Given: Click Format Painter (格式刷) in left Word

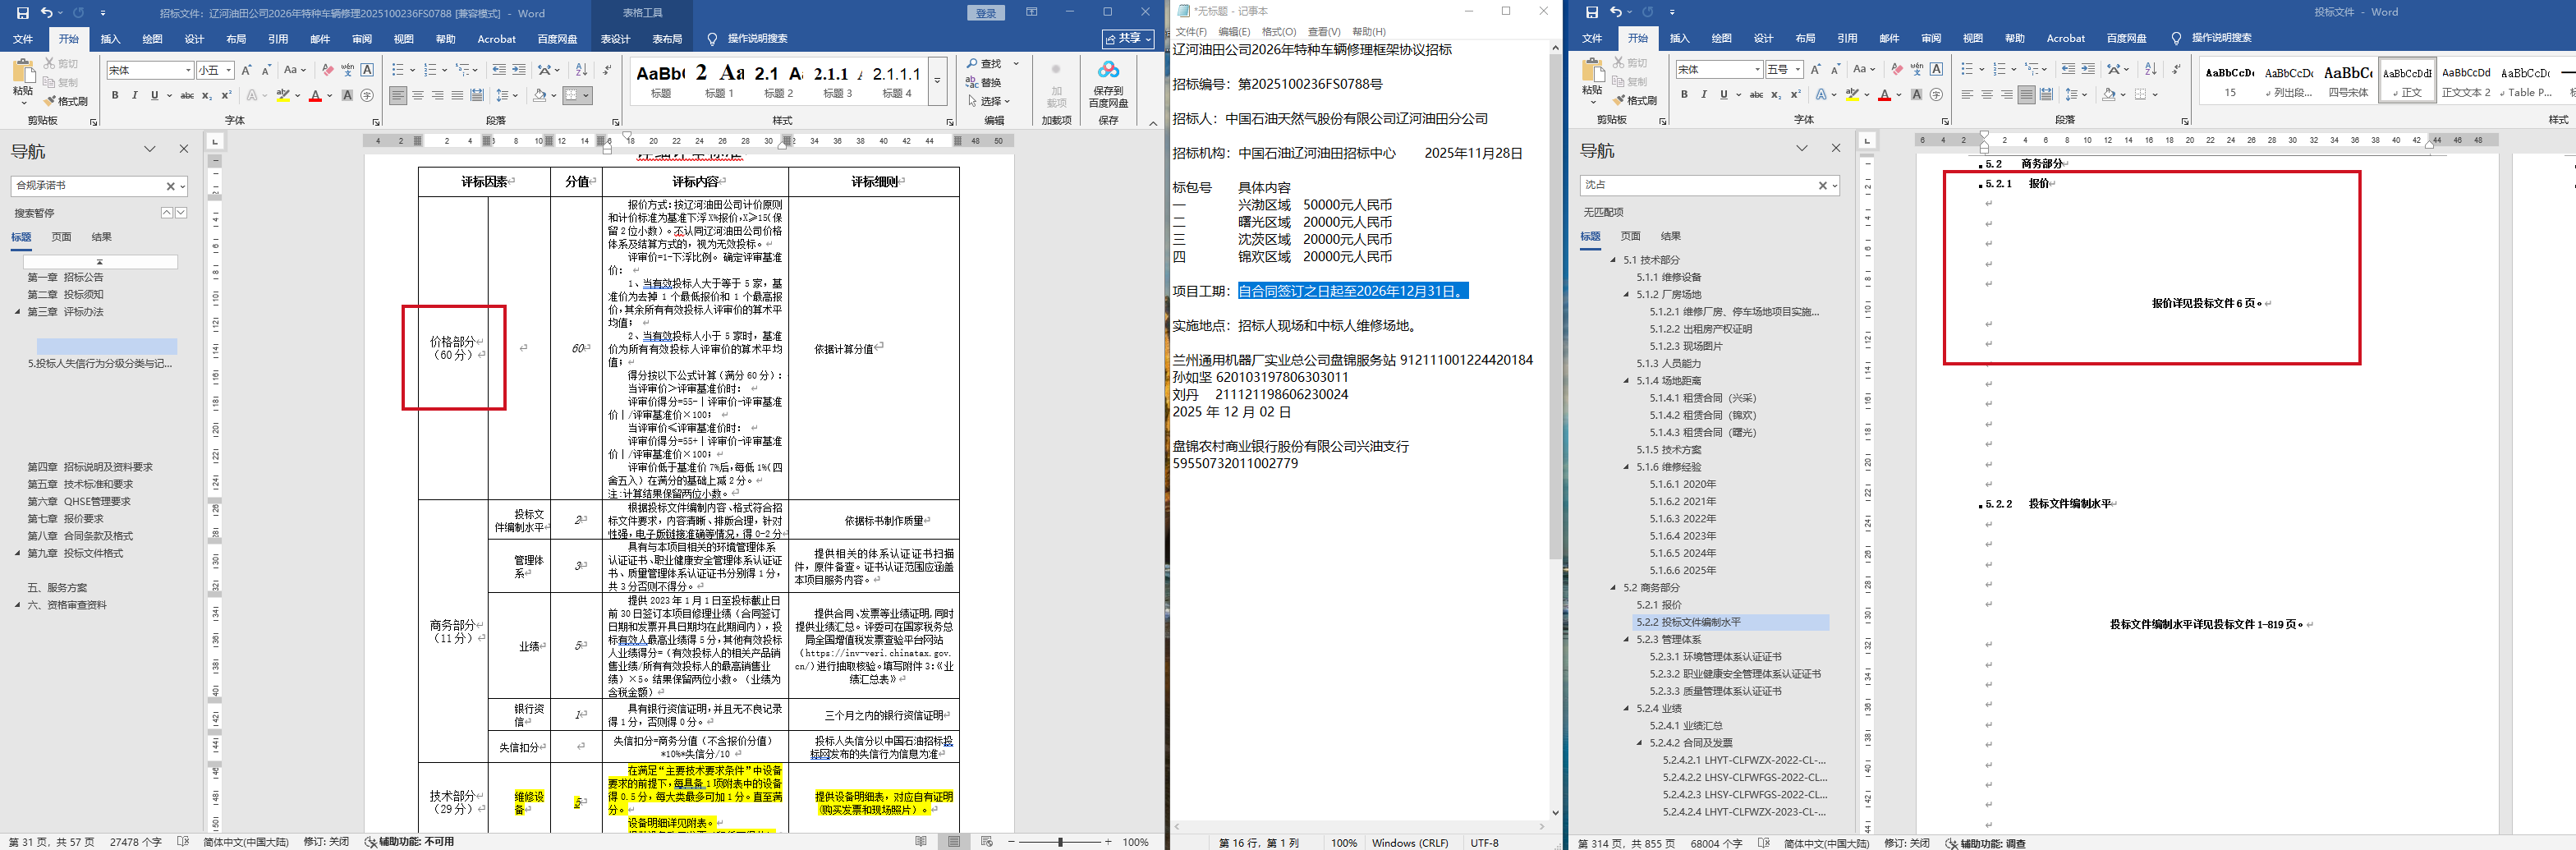Looking at the screenshot, I should click(x=66, y=101).
